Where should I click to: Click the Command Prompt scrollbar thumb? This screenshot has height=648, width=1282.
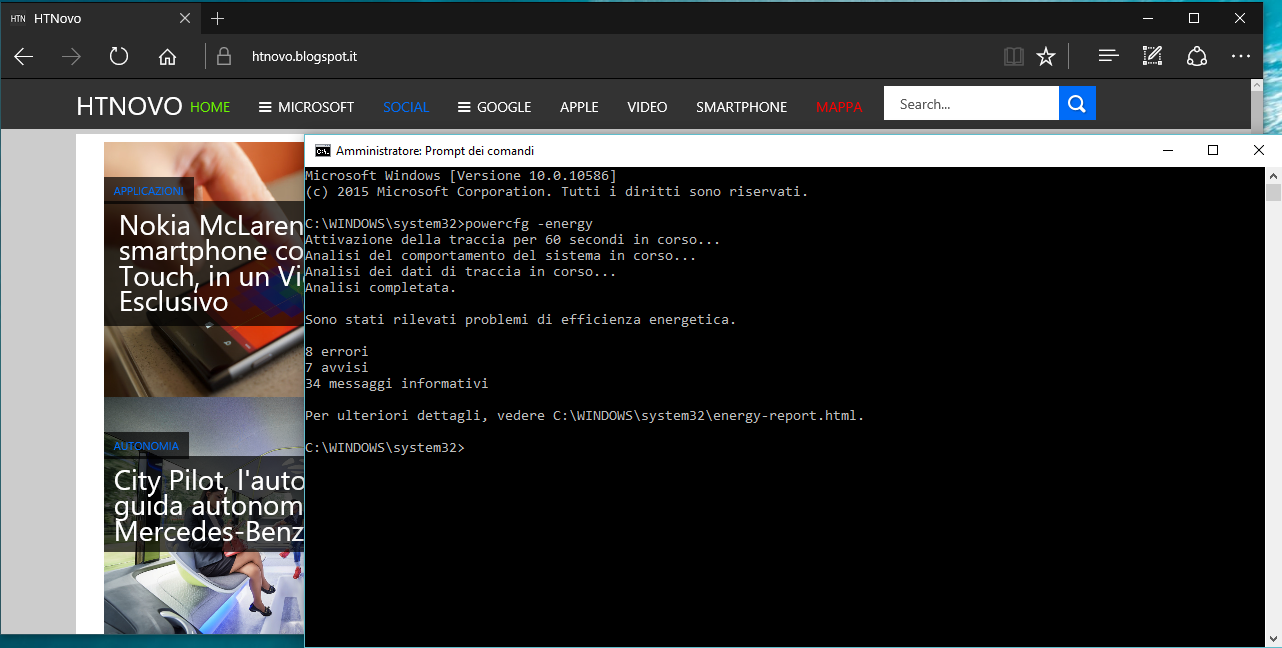click(x=1273, y=193)
